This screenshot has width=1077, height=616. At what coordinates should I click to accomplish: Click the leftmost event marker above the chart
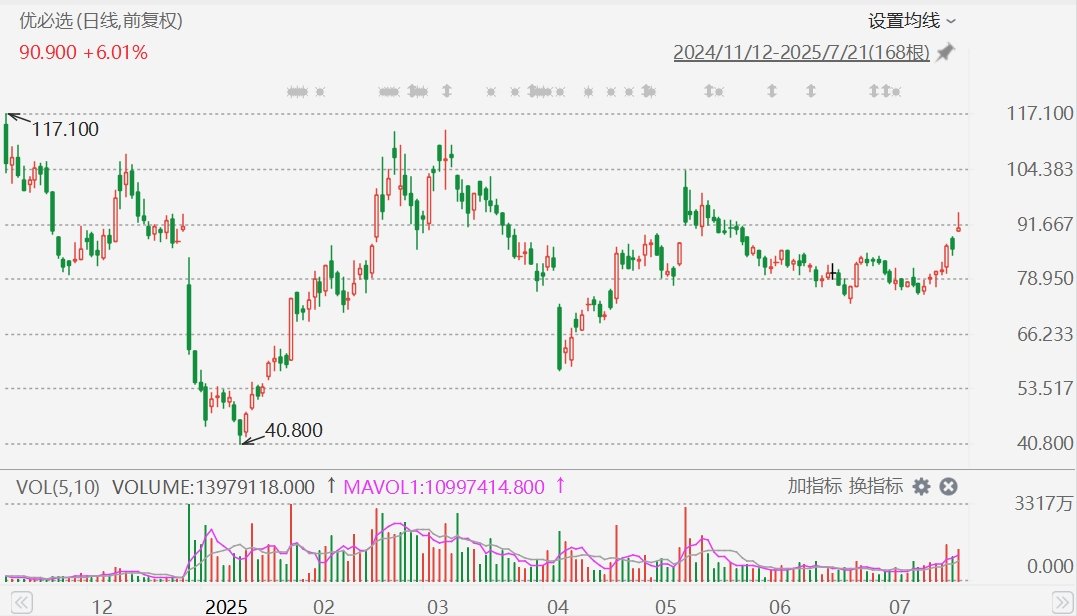click(x=296, y=92)
